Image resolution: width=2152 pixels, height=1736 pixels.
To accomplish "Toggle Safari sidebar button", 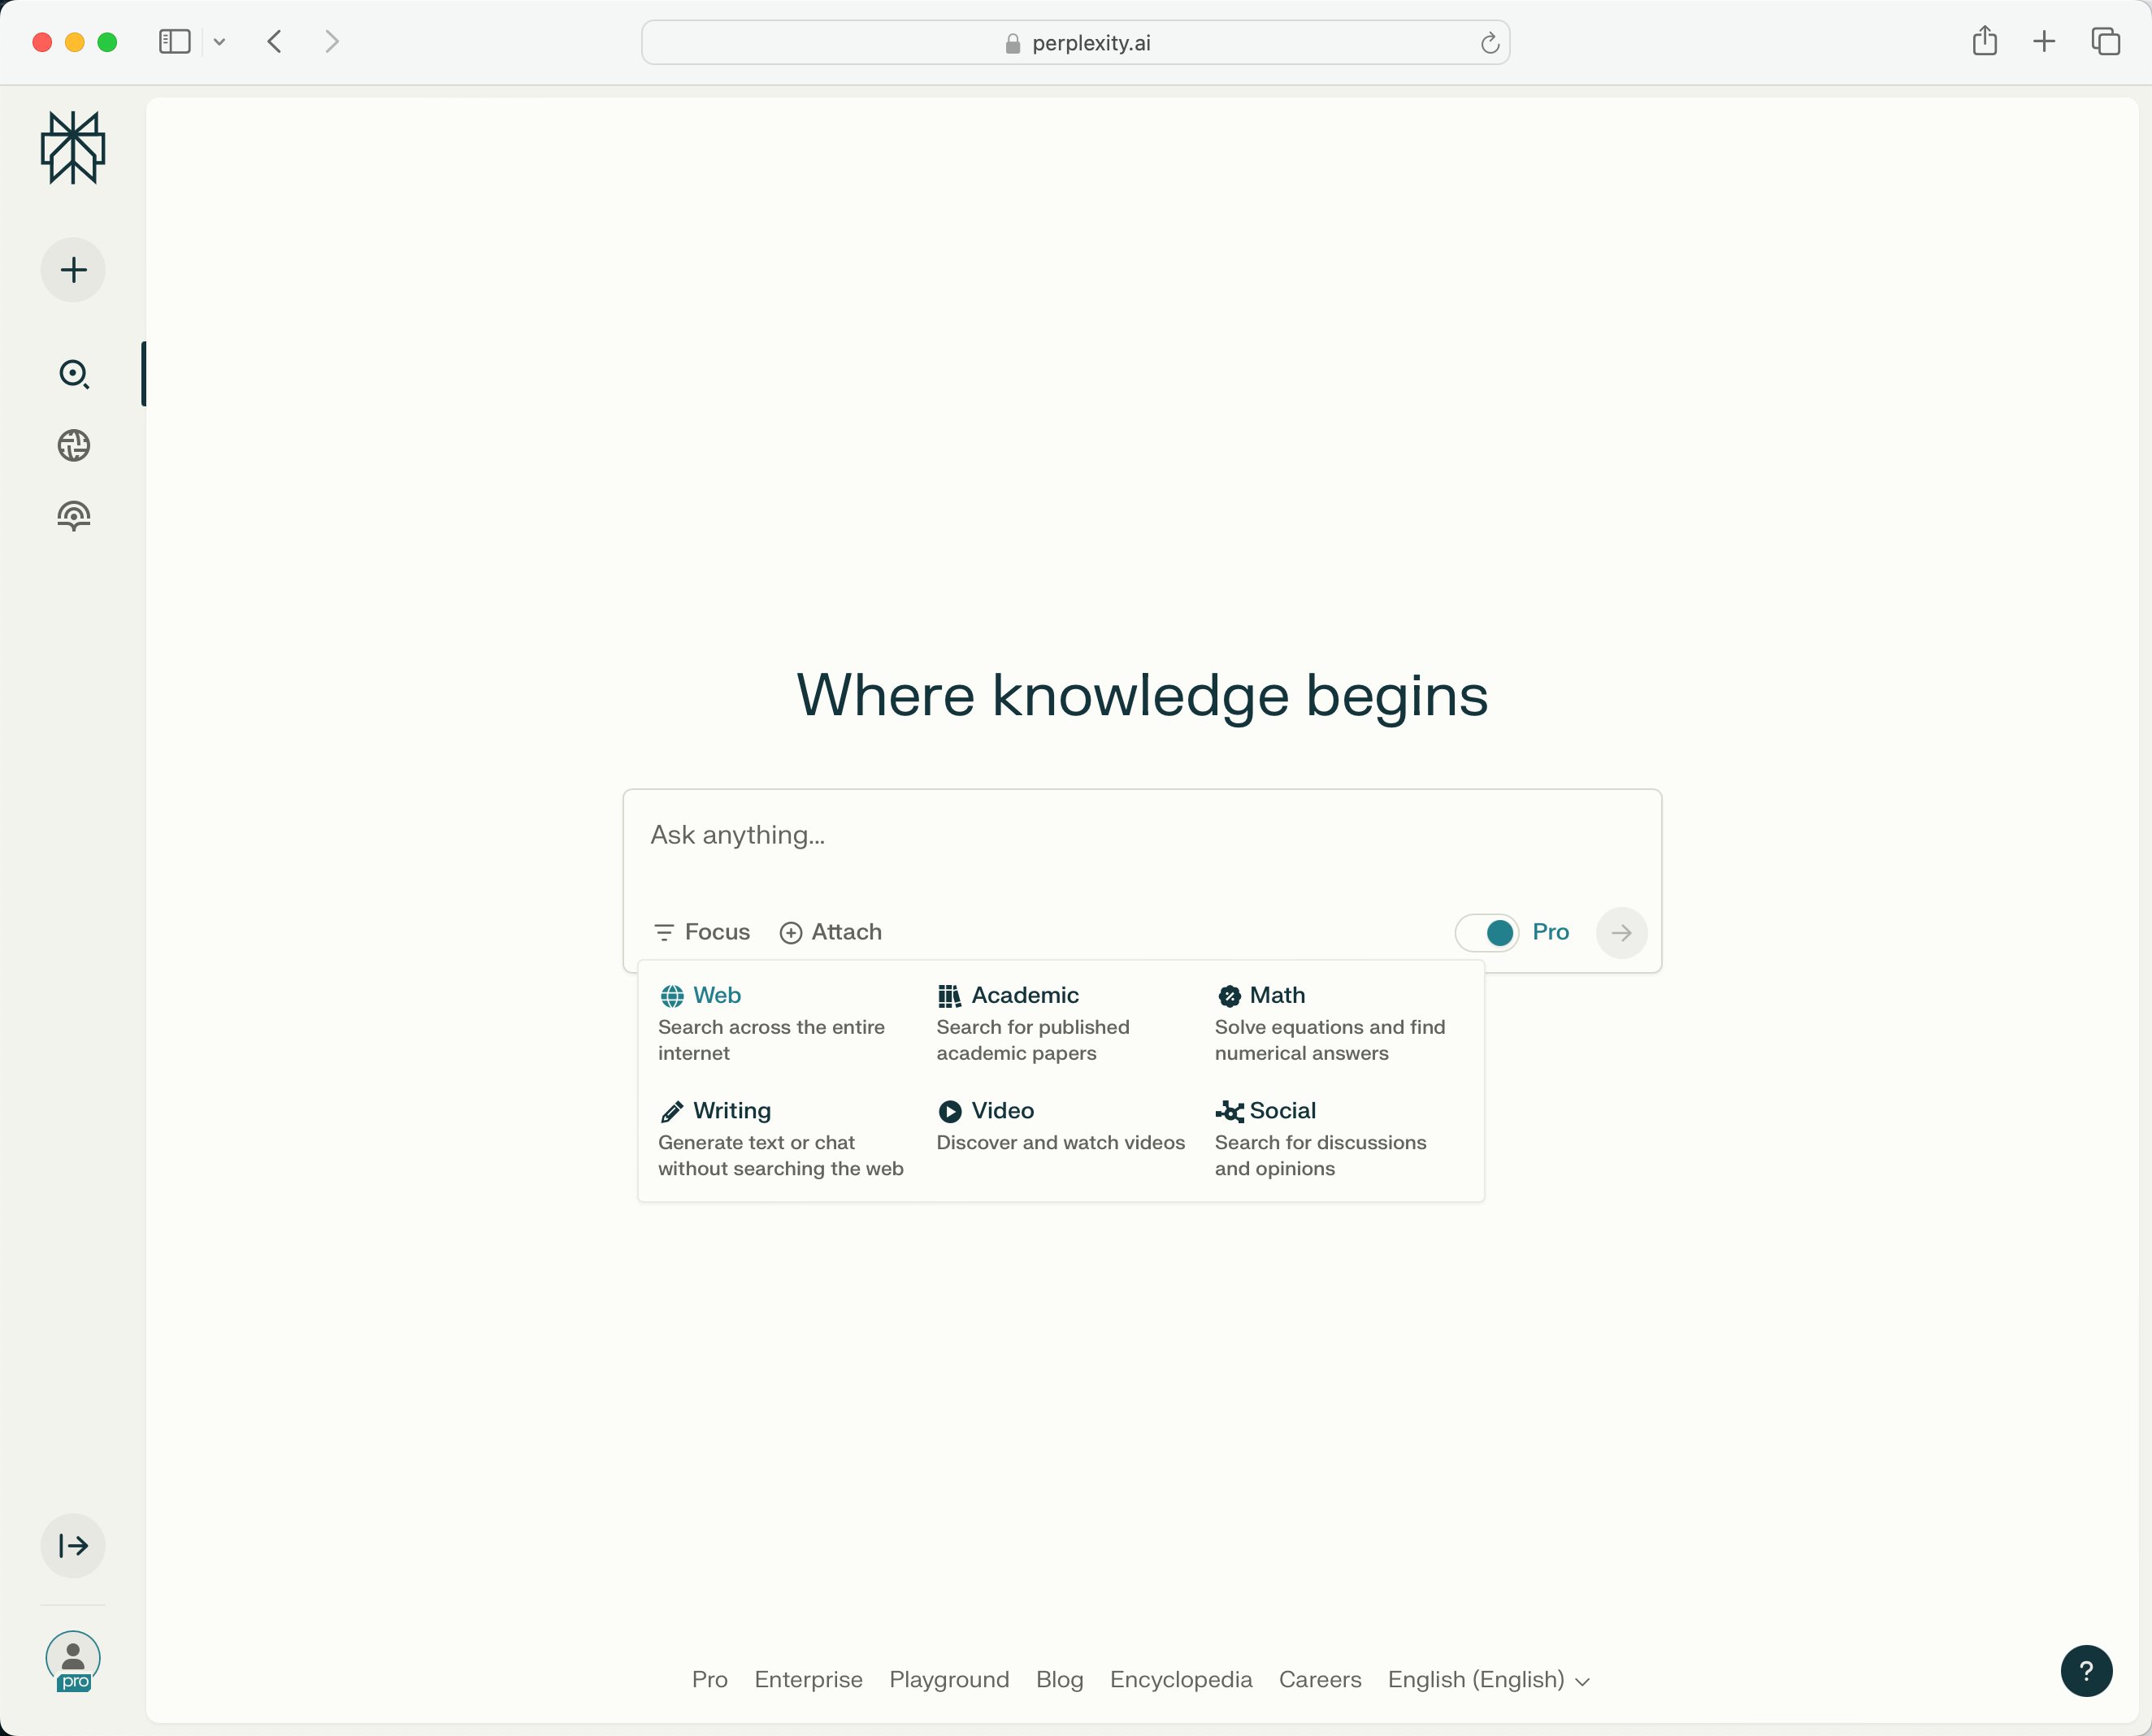I will [175, 42].
